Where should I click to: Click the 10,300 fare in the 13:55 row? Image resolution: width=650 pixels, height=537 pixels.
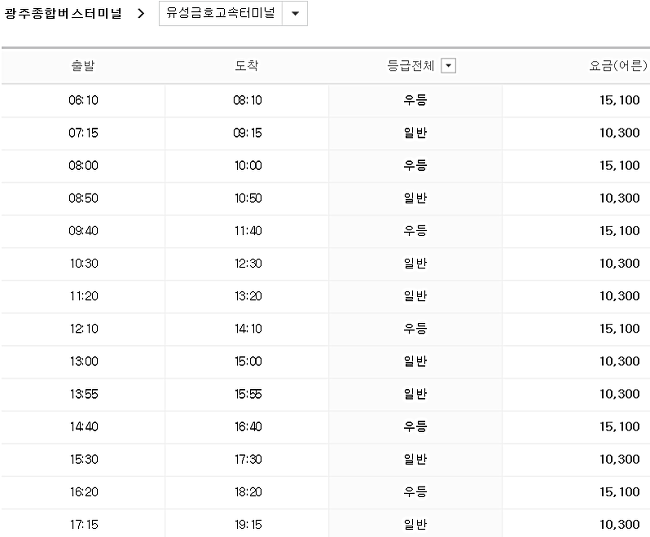click(x=619, y=394)
